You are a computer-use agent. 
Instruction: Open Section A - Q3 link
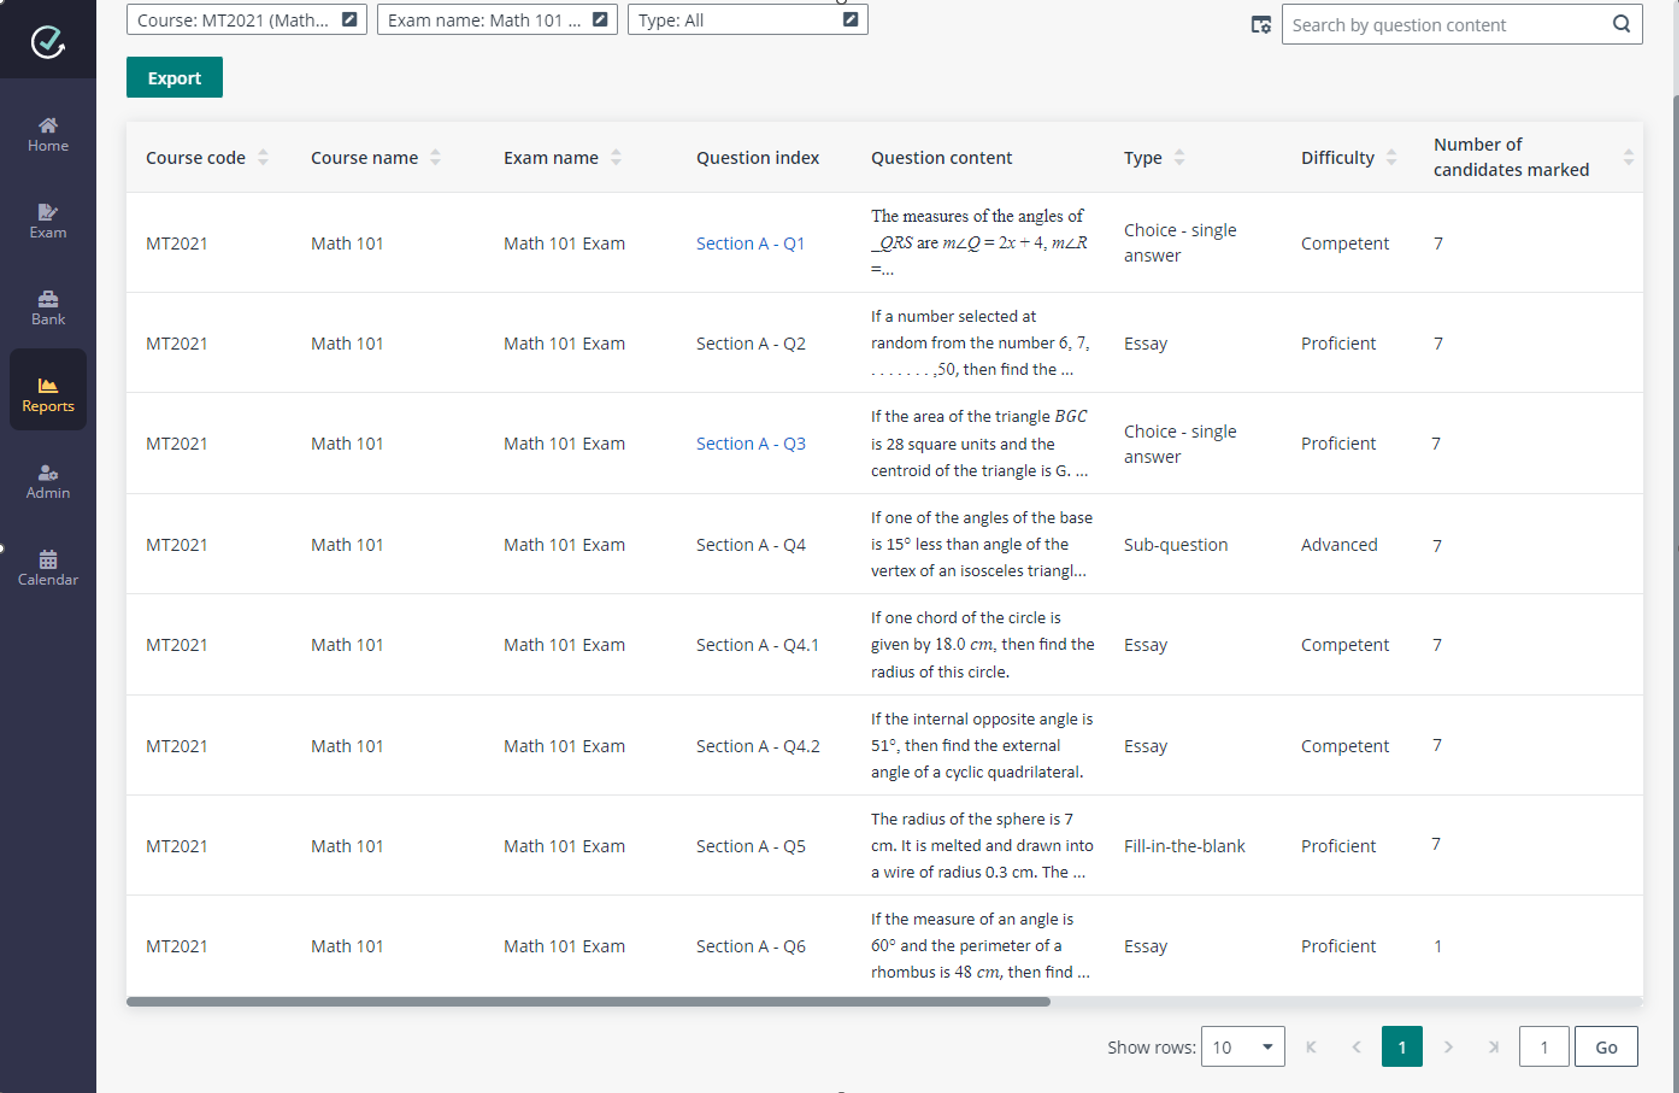(750, 443)
